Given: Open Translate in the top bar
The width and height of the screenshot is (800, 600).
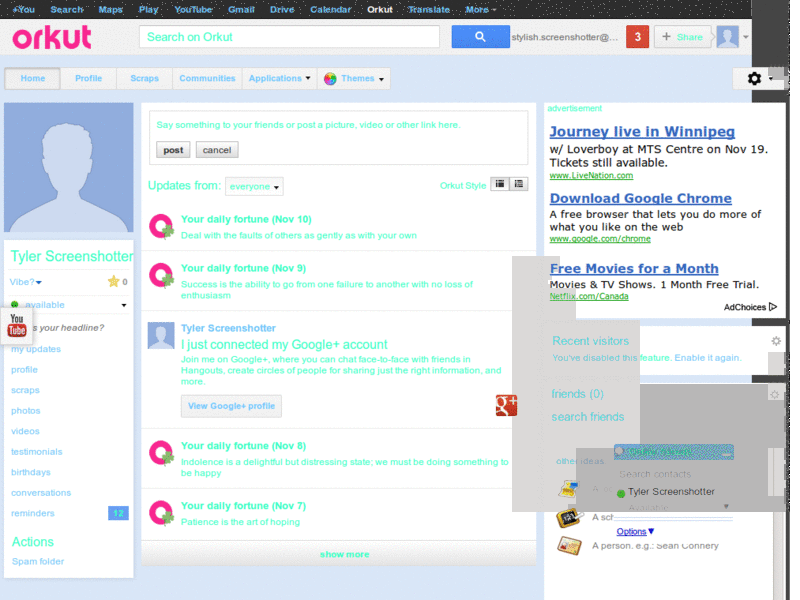Looking at the screenshot, I should (429, 9).
